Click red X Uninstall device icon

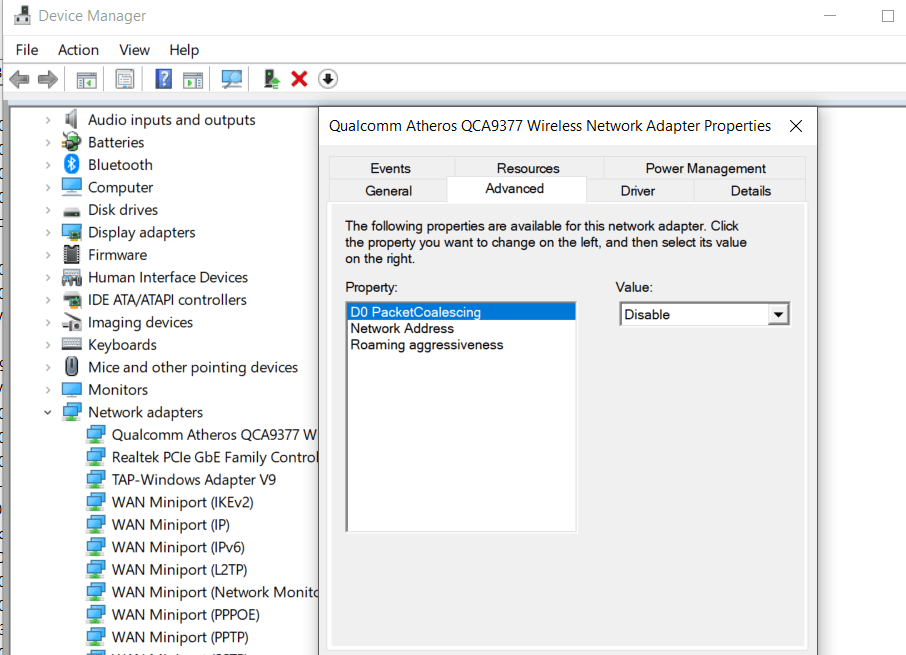[x=299, y=79]
